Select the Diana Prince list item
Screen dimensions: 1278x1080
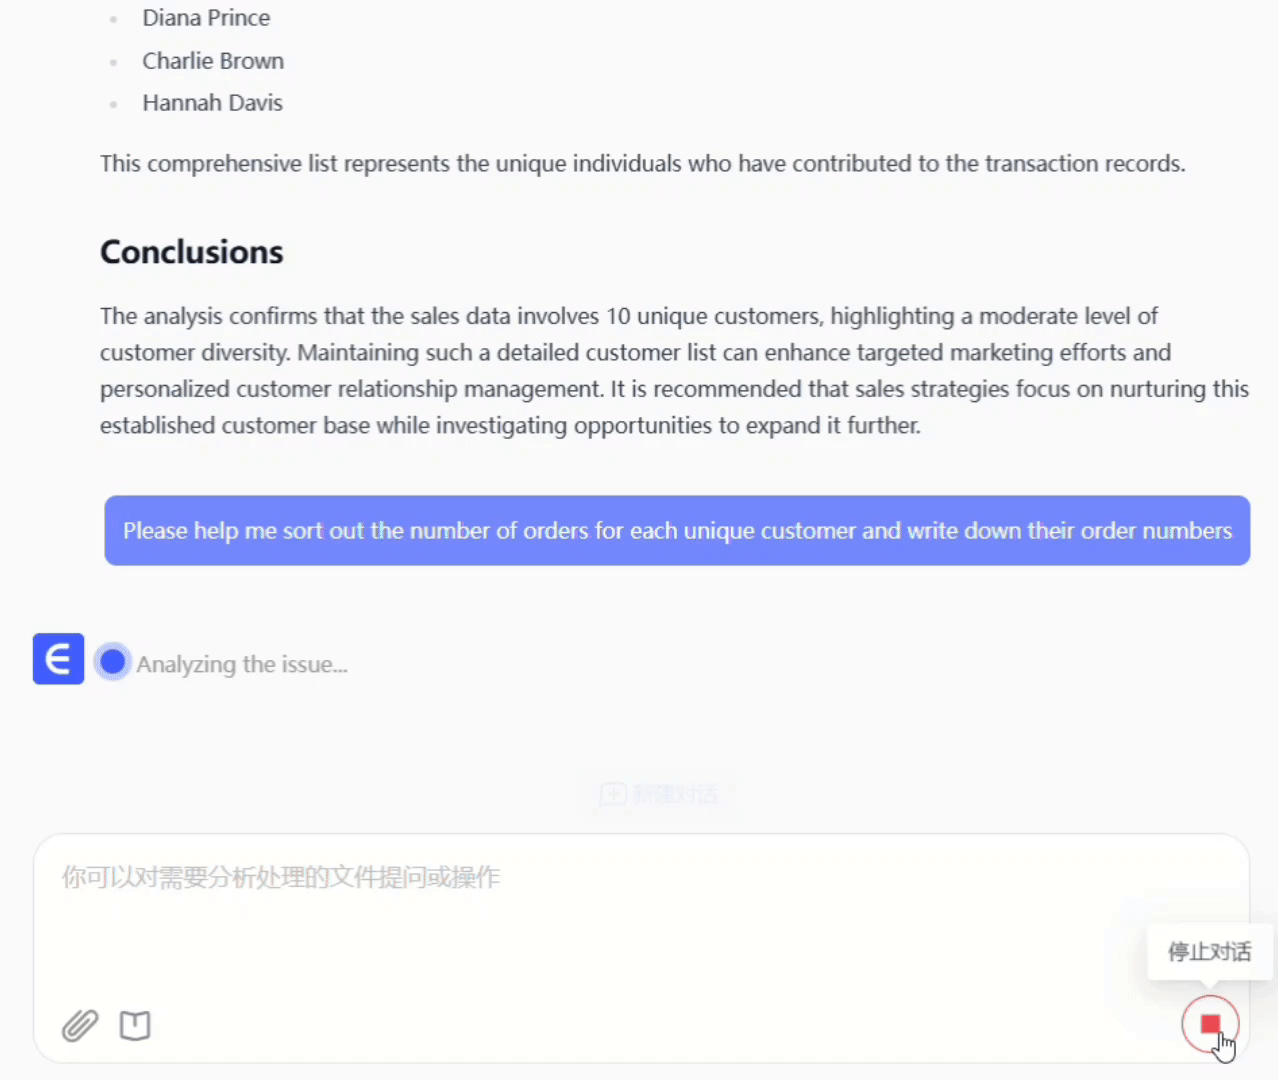point(206,18)
